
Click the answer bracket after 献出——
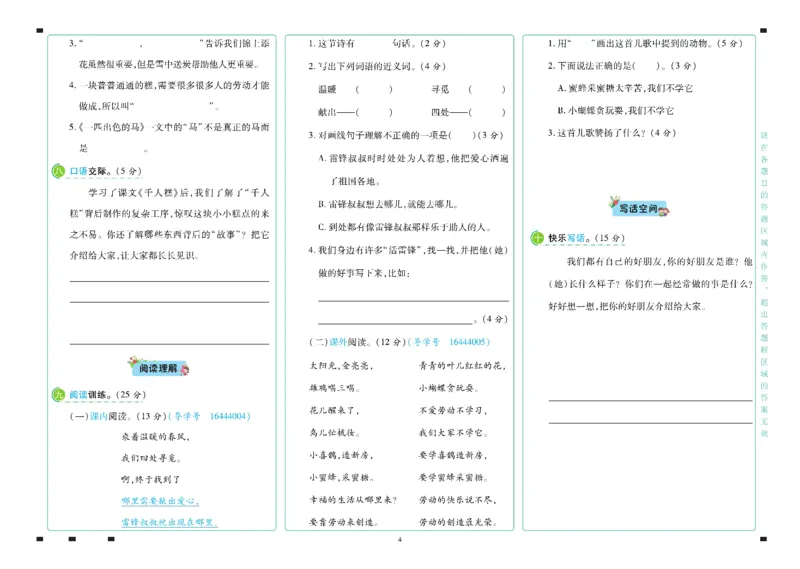pyautogui.click(x=374, y=112)
